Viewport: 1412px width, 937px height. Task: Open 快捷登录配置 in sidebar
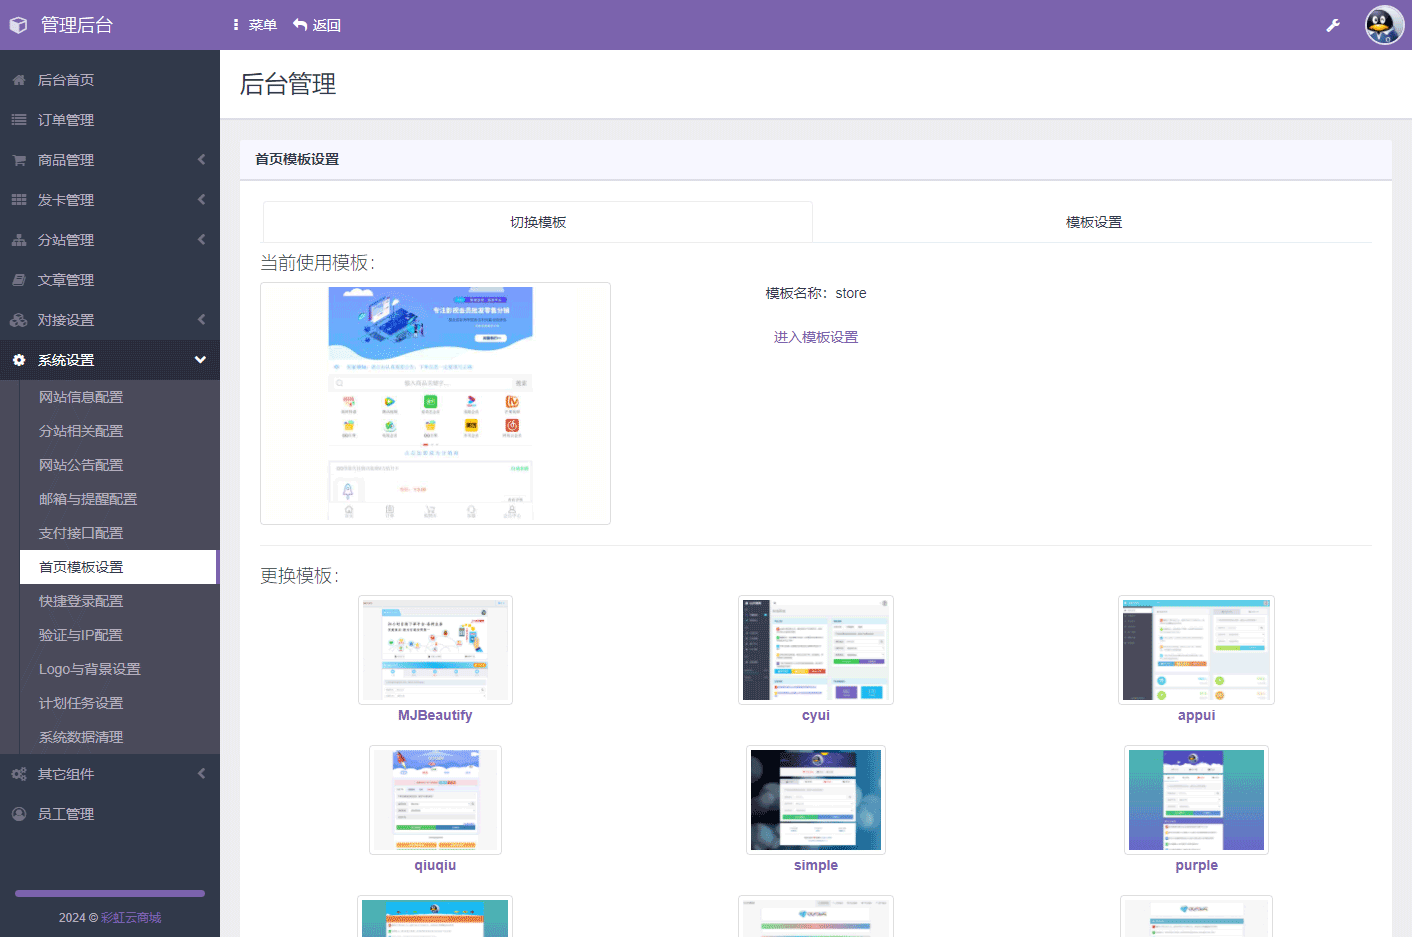pyautogui.click(x=118, y=601)
